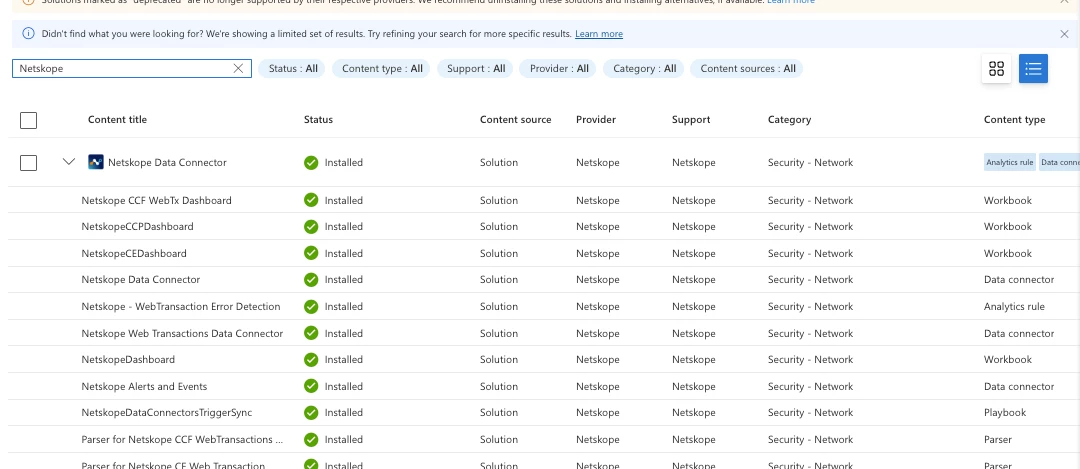Open the Content sources filter
The width and height of the screenshot is (1080, 469).
pyautogui.click(x=747, y=69)
